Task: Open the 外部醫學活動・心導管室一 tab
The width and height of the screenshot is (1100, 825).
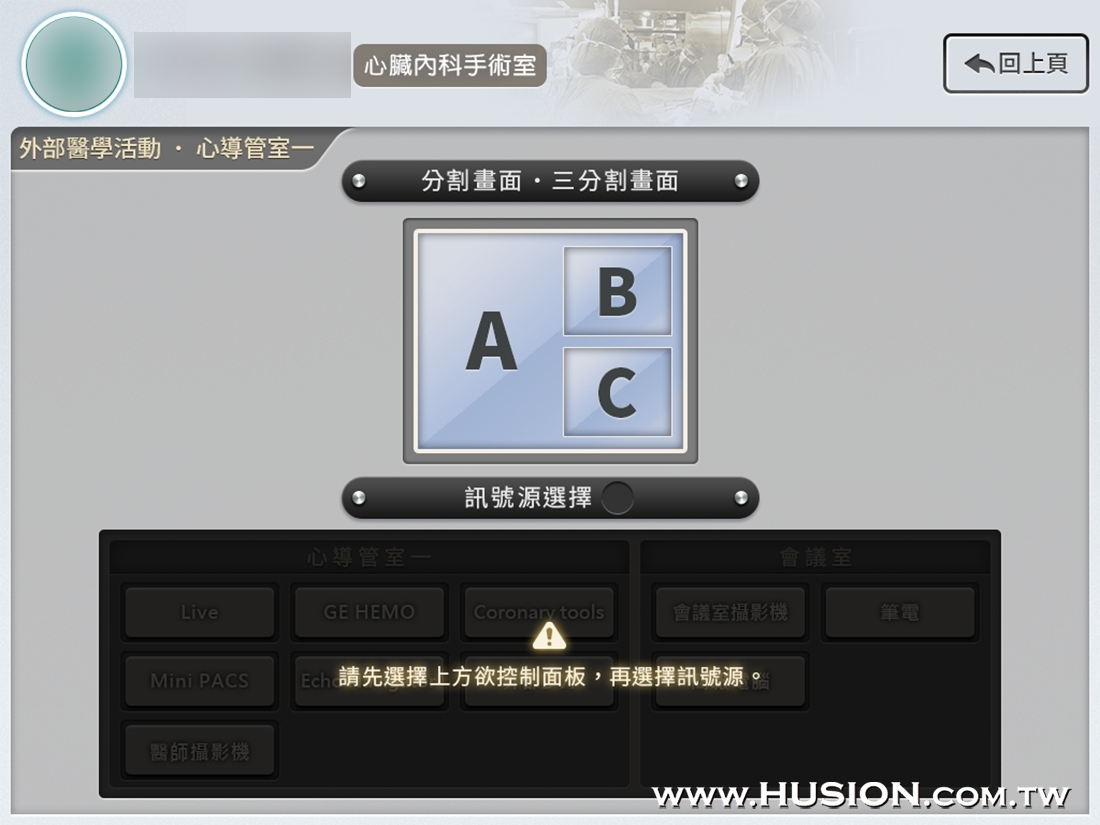Action: (166, 148)
